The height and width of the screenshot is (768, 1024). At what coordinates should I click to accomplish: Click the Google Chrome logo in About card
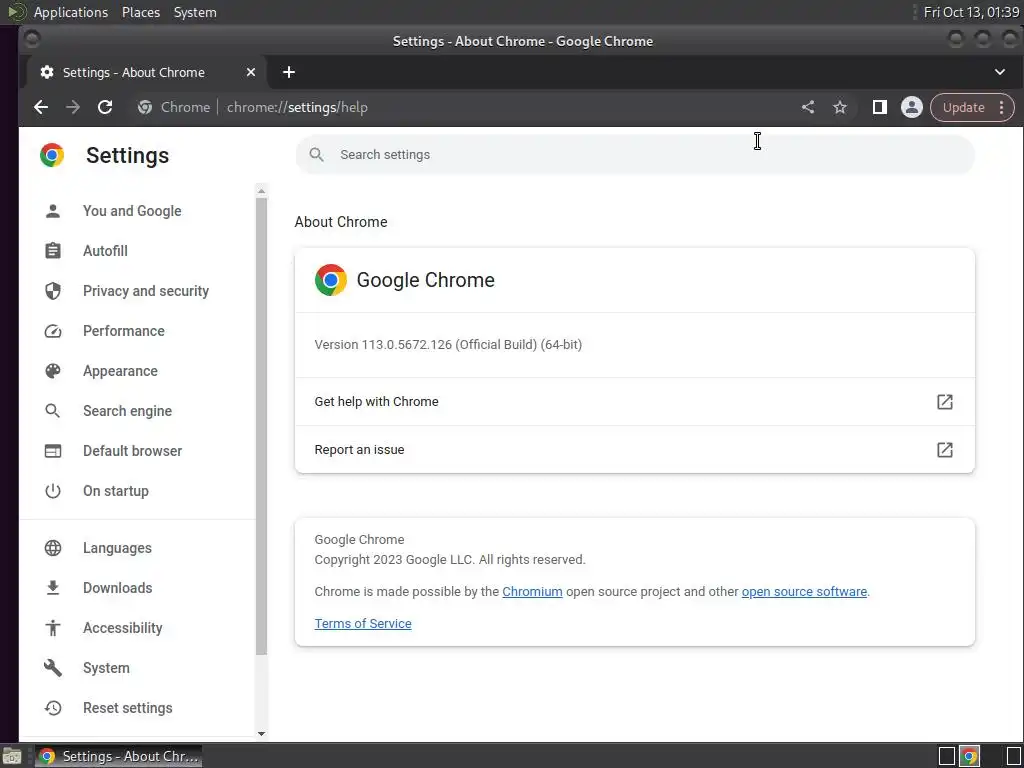(330, 280)
